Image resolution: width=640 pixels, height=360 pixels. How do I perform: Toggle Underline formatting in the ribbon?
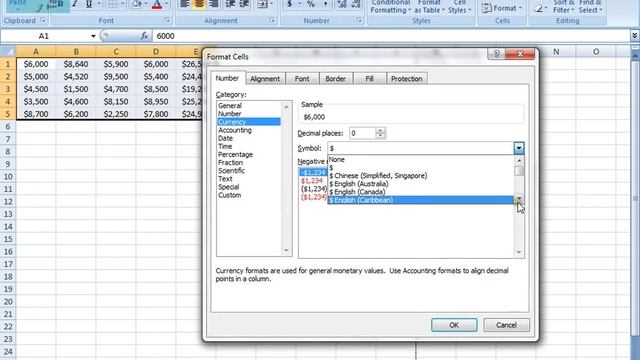coord(89,4)
